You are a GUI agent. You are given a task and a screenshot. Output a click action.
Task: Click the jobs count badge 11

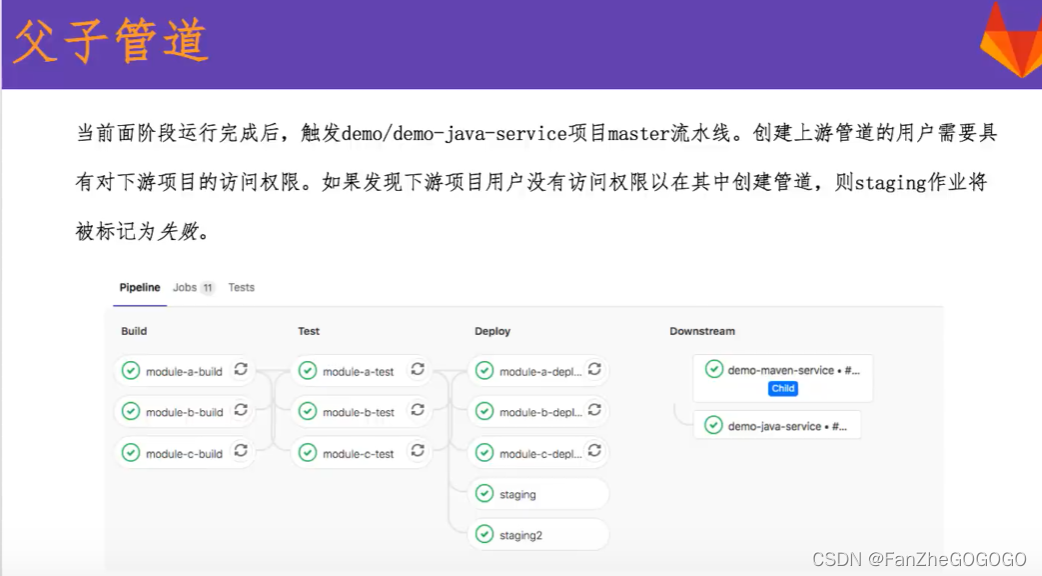coord(207,288)
